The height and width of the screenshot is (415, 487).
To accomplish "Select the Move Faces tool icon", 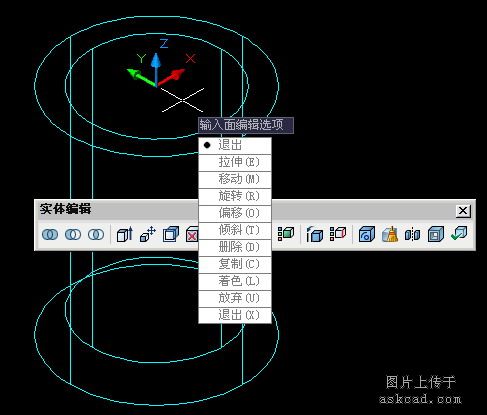I will click(148, 234).
